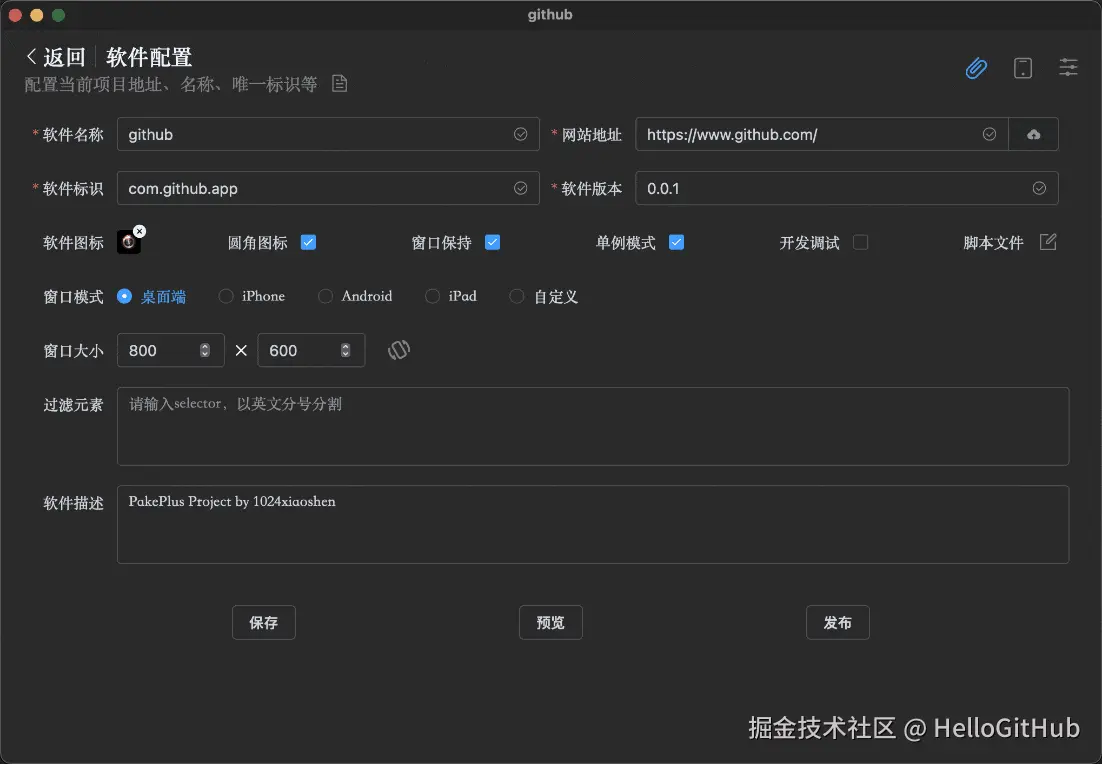Click check-circle icon in 软件标识 field
Viewport: 1102px width, 764px height.
pyautogui.click(x=520, y=188)
